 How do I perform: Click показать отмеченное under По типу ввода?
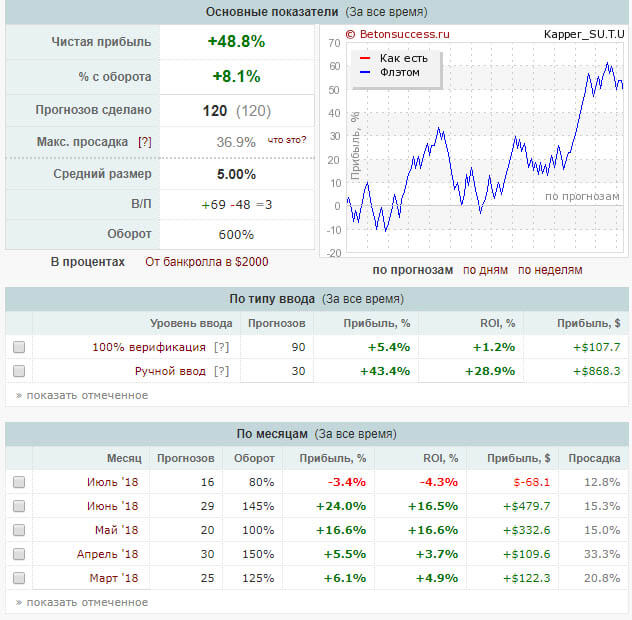click(81, 395)
